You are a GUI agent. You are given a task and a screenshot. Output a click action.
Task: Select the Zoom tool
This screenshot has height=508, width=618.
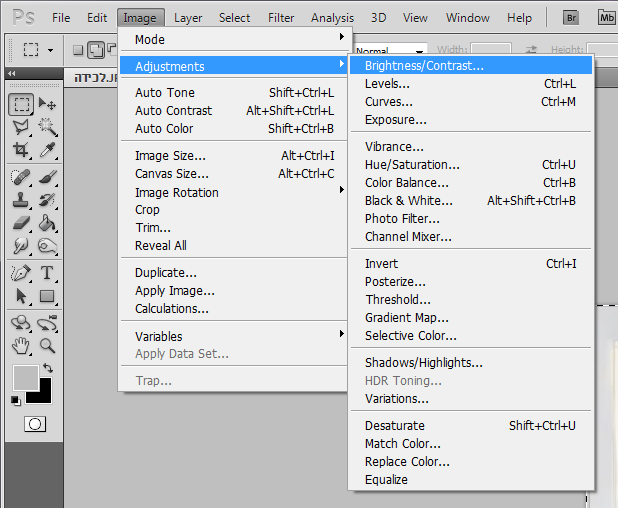(x=47, y=346)
